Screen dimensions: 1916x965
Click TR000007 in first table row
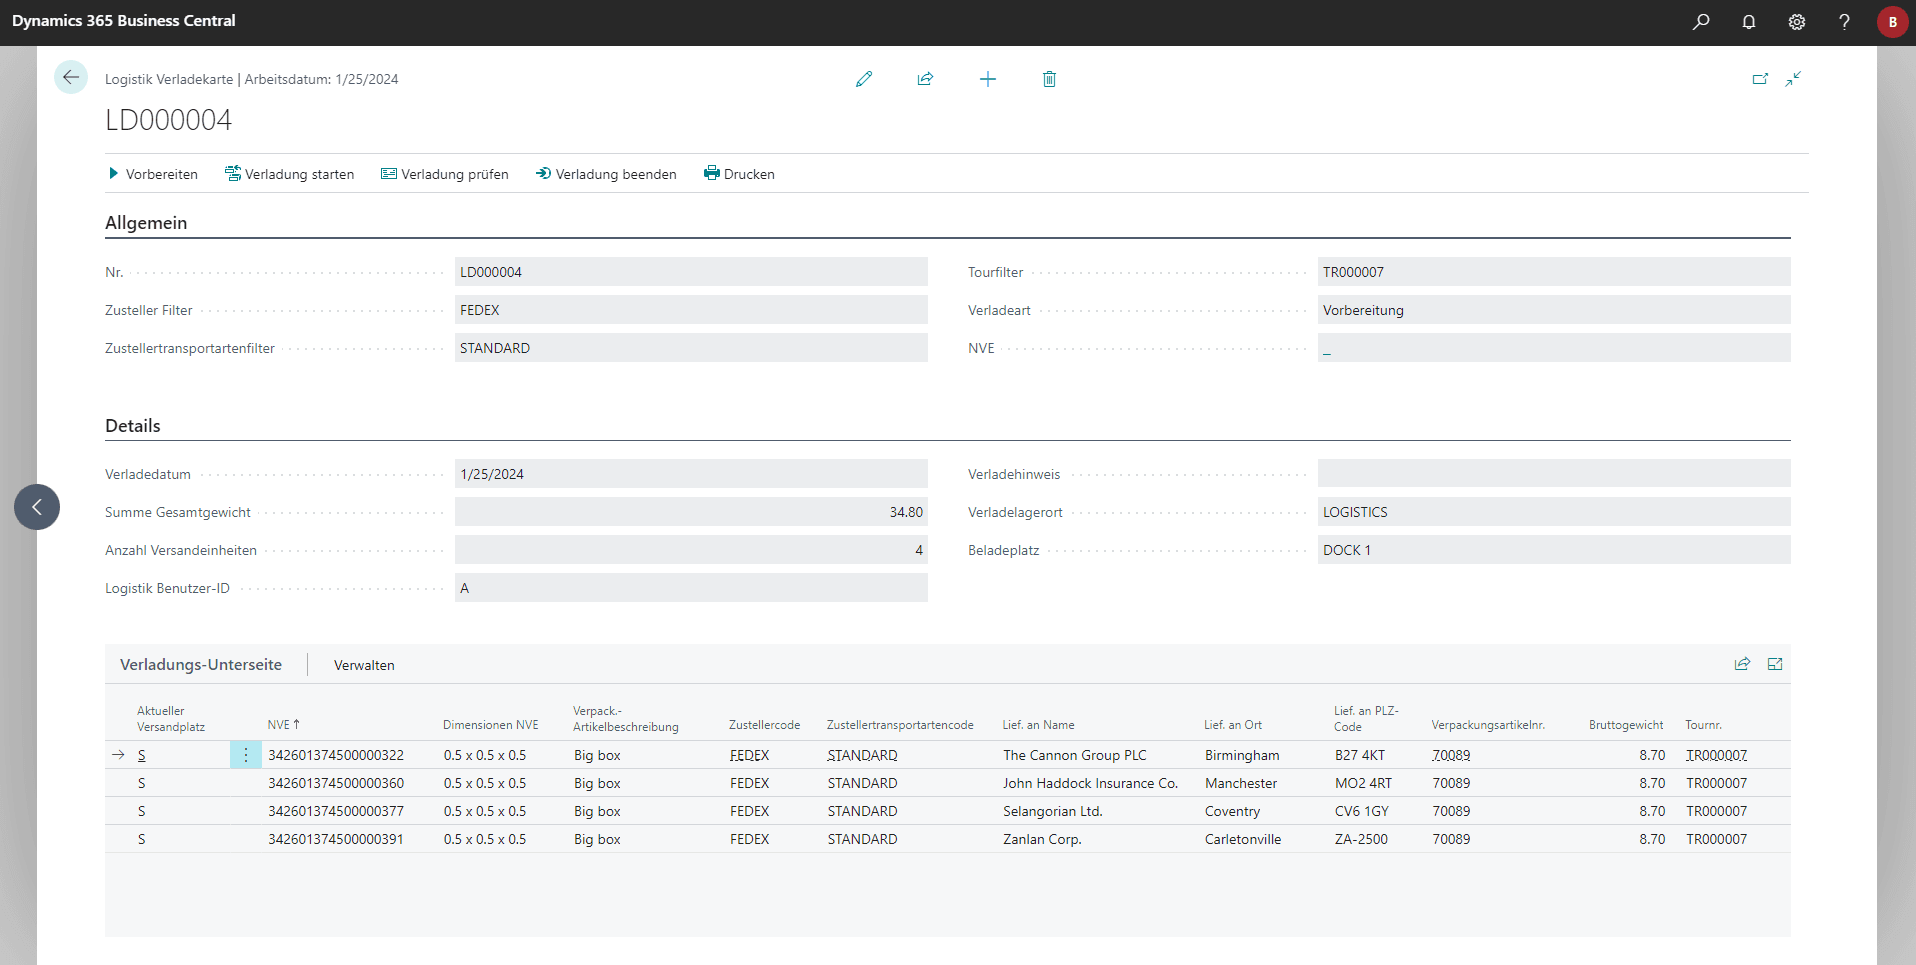[x=1716, y=755]
